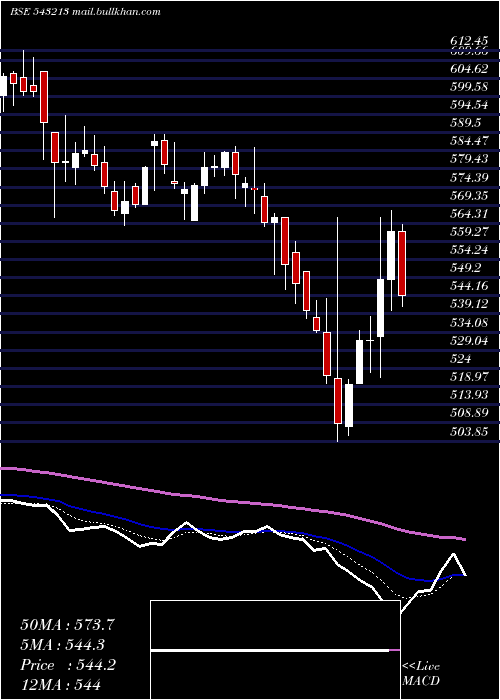Click the 569.35 price label

pos(469,196)
